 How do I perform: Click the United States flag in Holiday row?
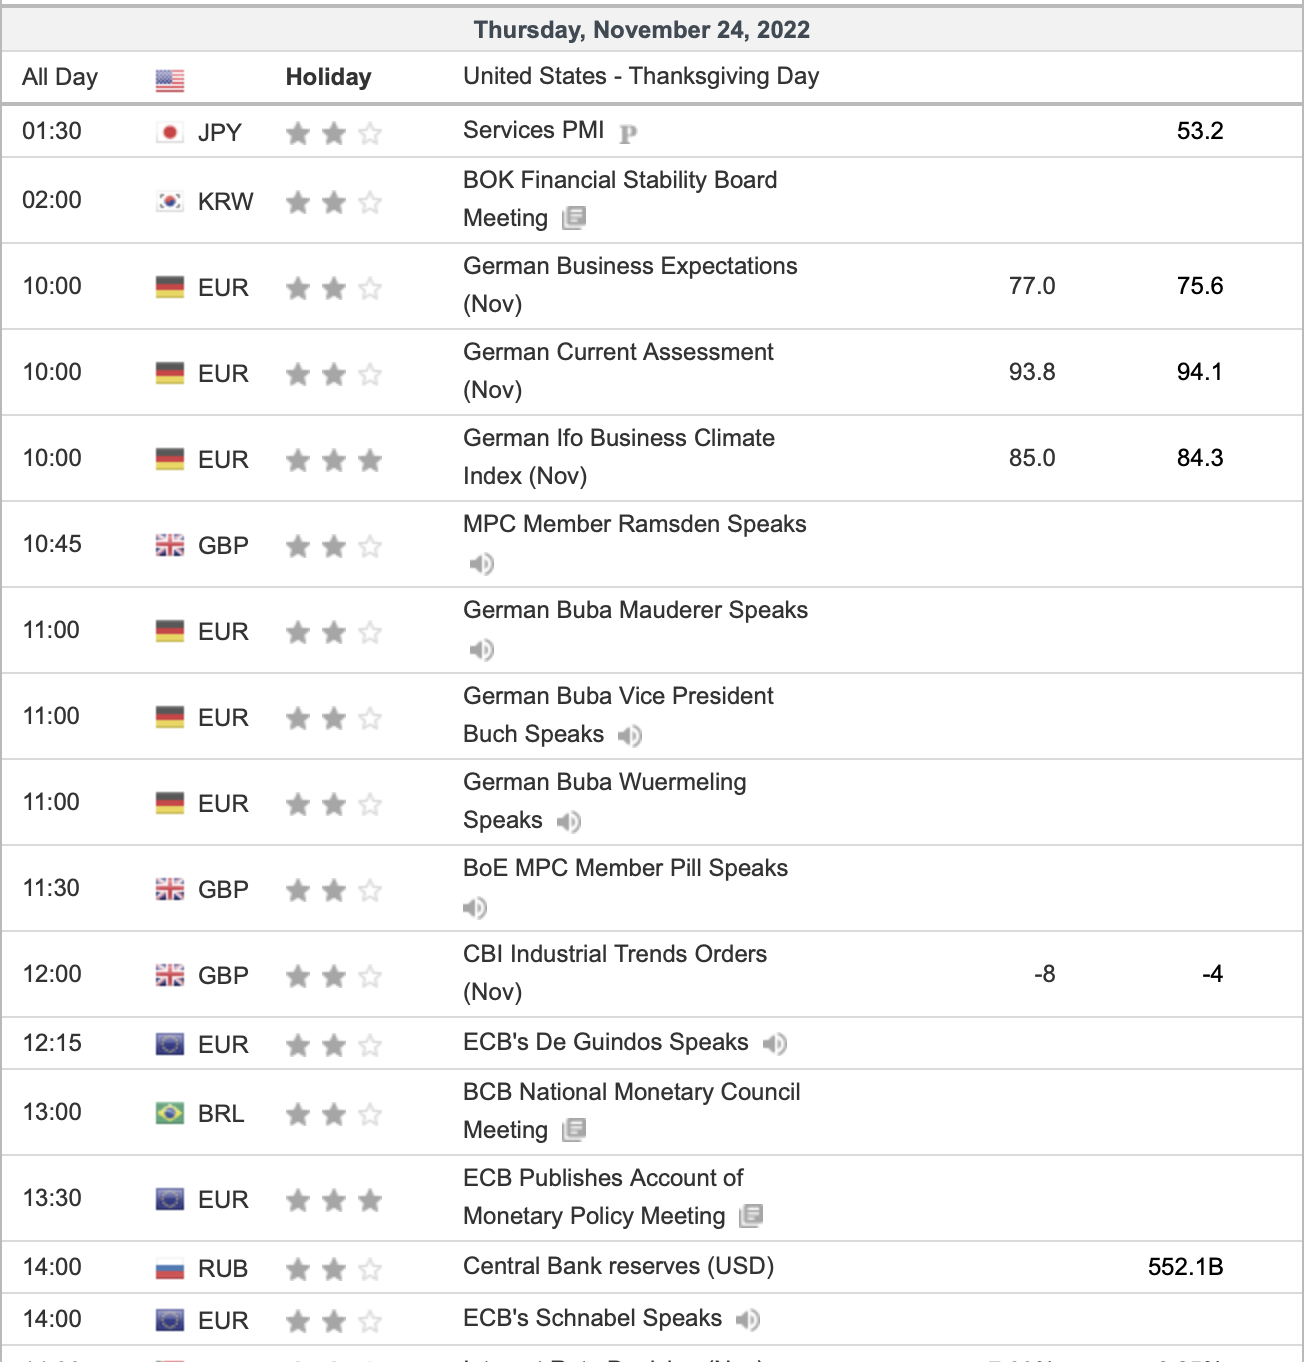(x=170, y=80)
